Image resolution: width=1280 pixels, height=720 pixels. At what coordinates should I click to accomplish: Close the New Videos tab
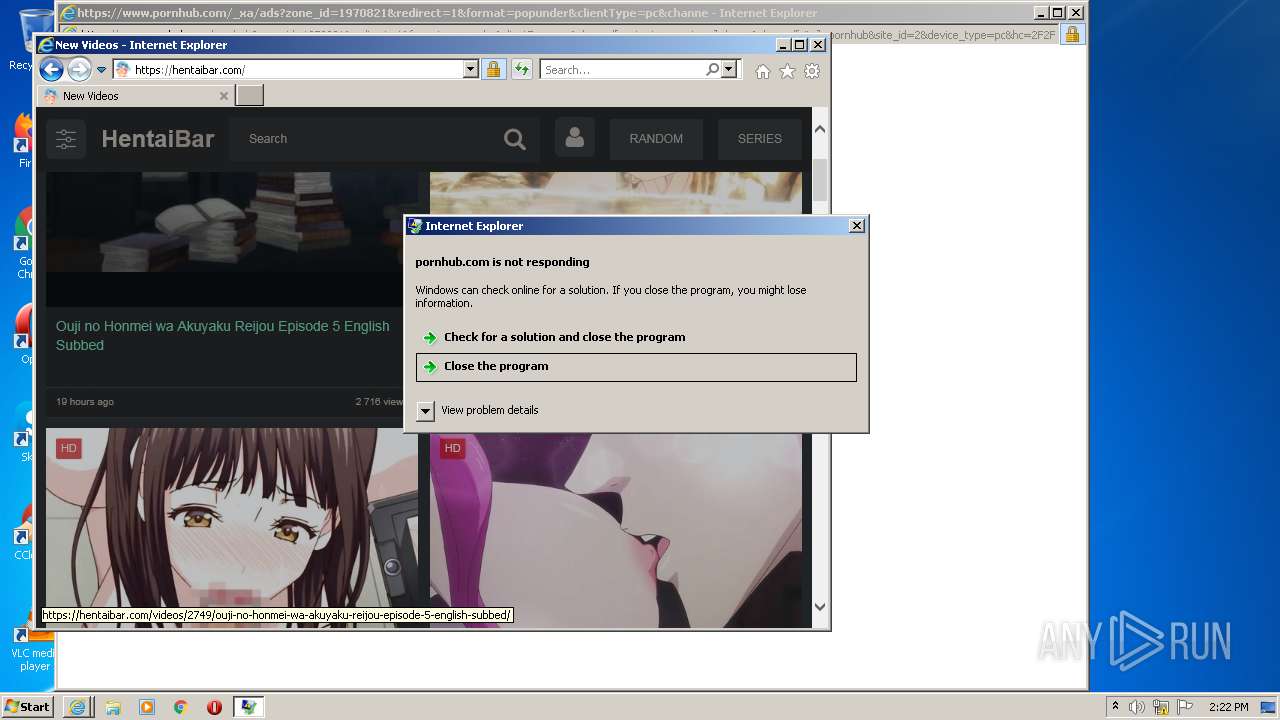[x=223, y=96]
